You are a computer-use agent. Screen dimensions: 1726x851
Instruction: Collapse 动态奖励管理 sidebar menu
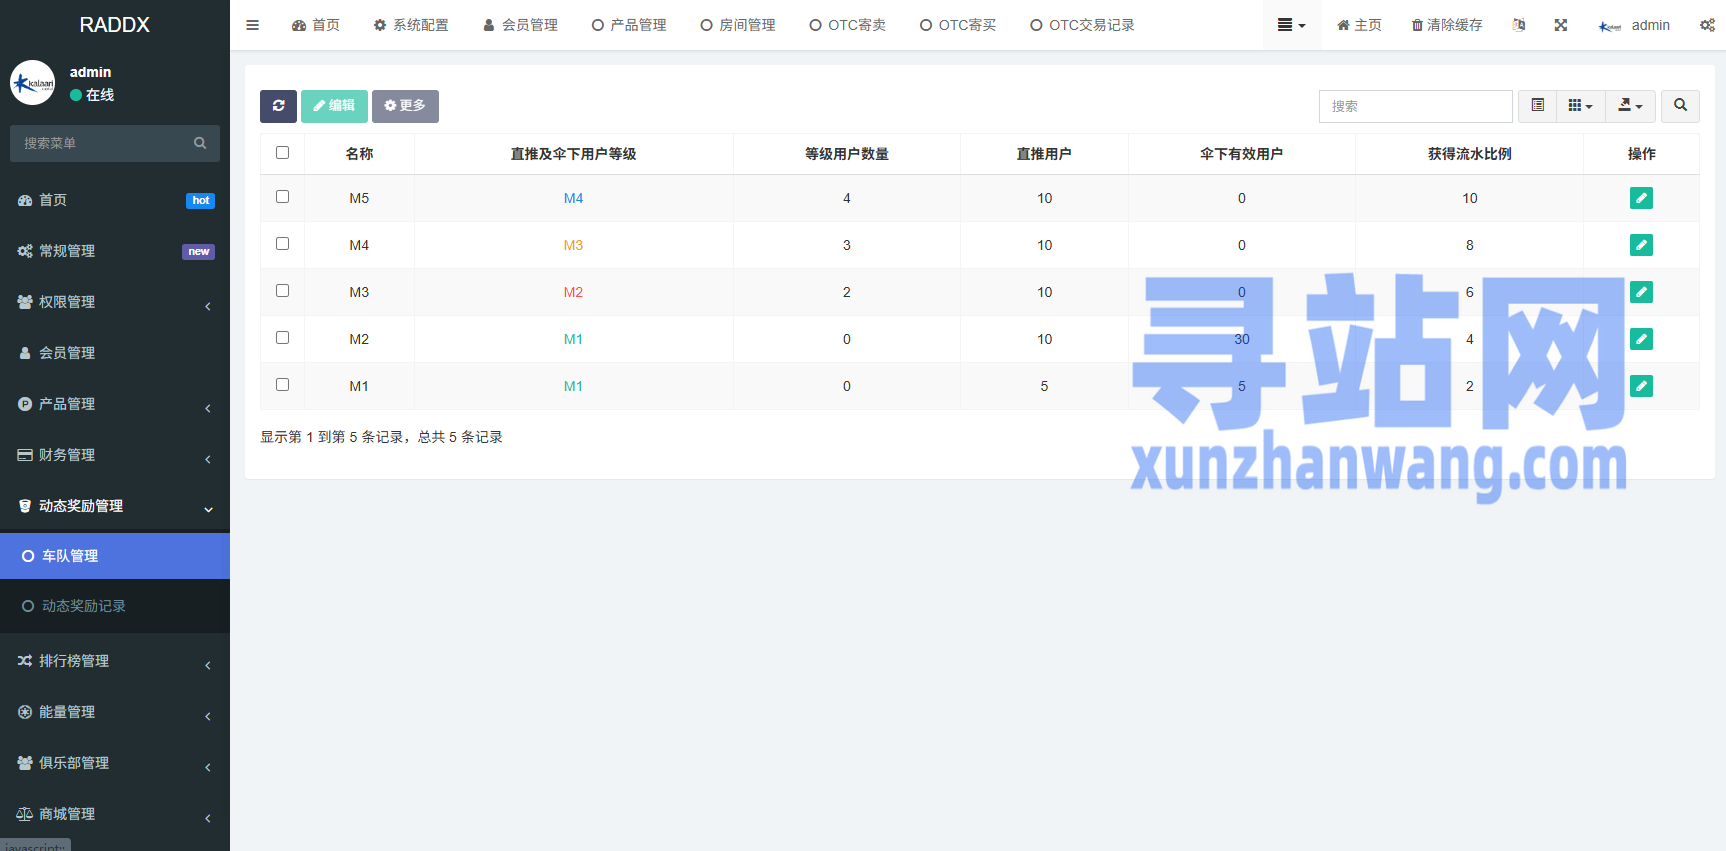coord(115,506)
